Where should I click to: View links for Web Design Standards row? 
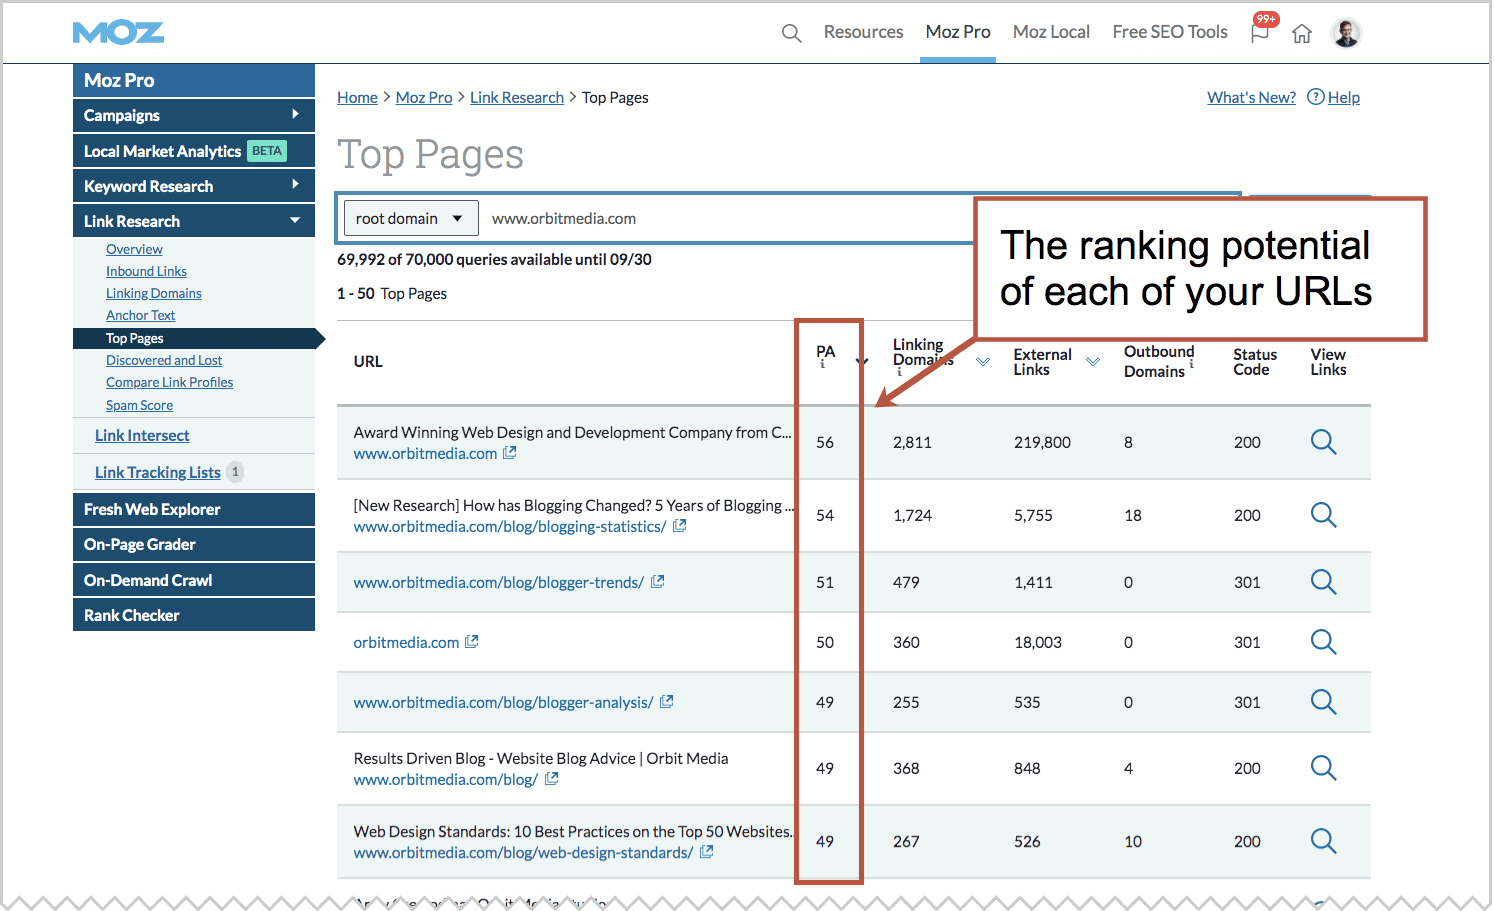point(1323,841)
